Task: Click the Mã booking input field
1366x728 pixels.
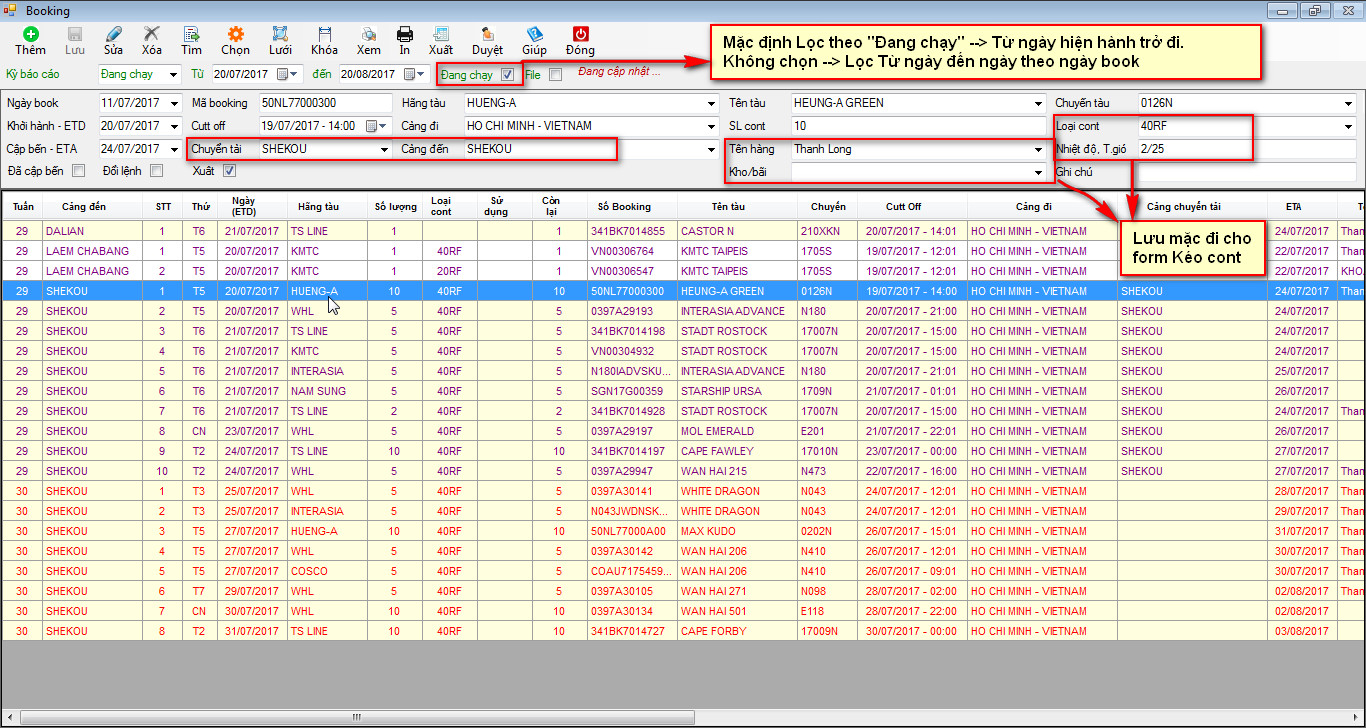Action: coord(325,103)
